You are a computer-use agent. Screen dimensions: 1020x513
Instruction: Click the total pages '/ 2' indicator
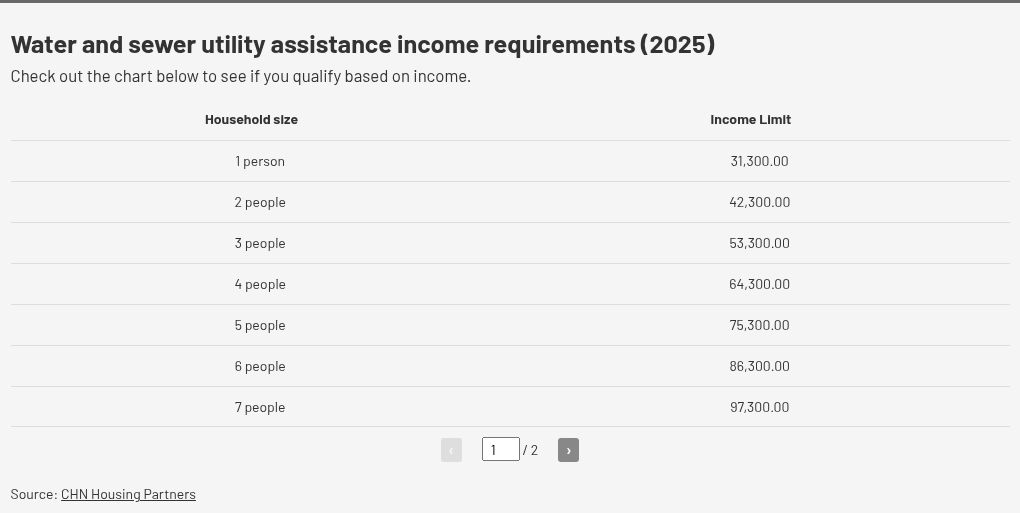pos(530,450)
